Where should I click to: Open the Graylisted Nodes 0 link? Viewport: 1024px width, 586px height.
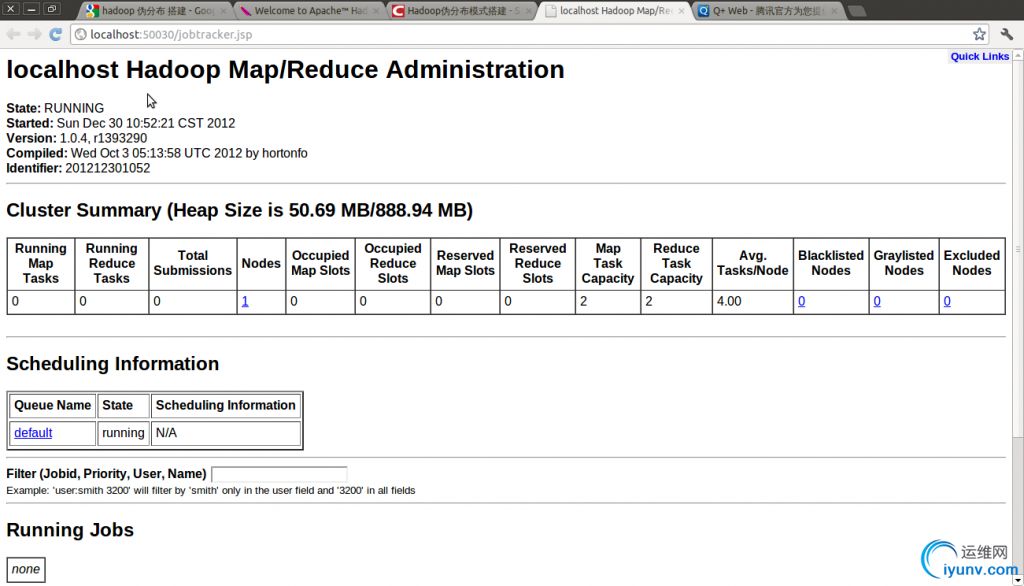coord(877,301)
